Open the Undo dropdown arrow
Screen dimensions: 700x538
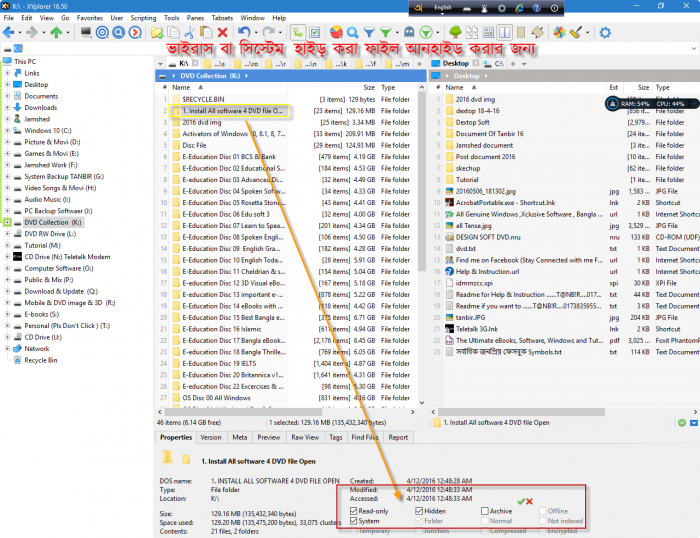click(256, 33)
